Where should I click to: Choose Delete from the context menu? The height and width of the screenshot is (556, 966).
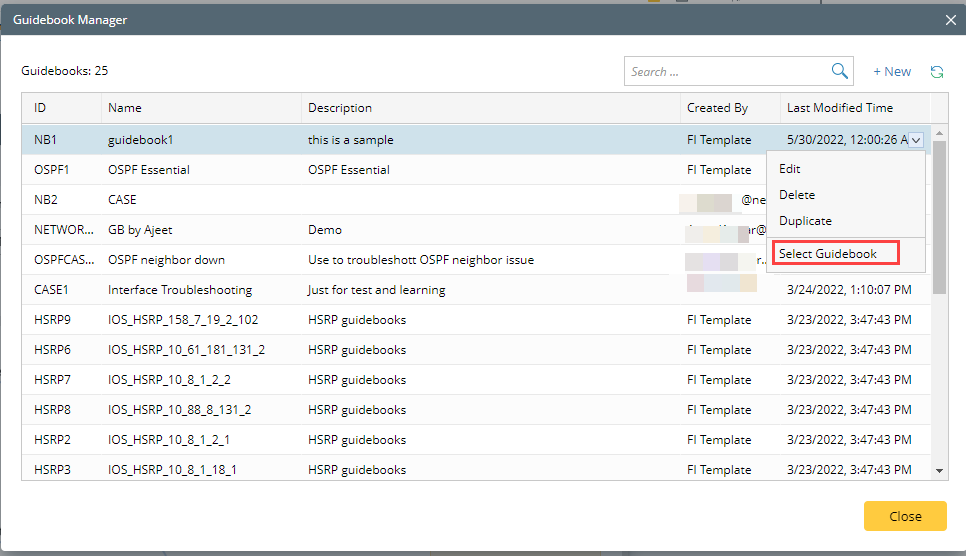(797, 195)
